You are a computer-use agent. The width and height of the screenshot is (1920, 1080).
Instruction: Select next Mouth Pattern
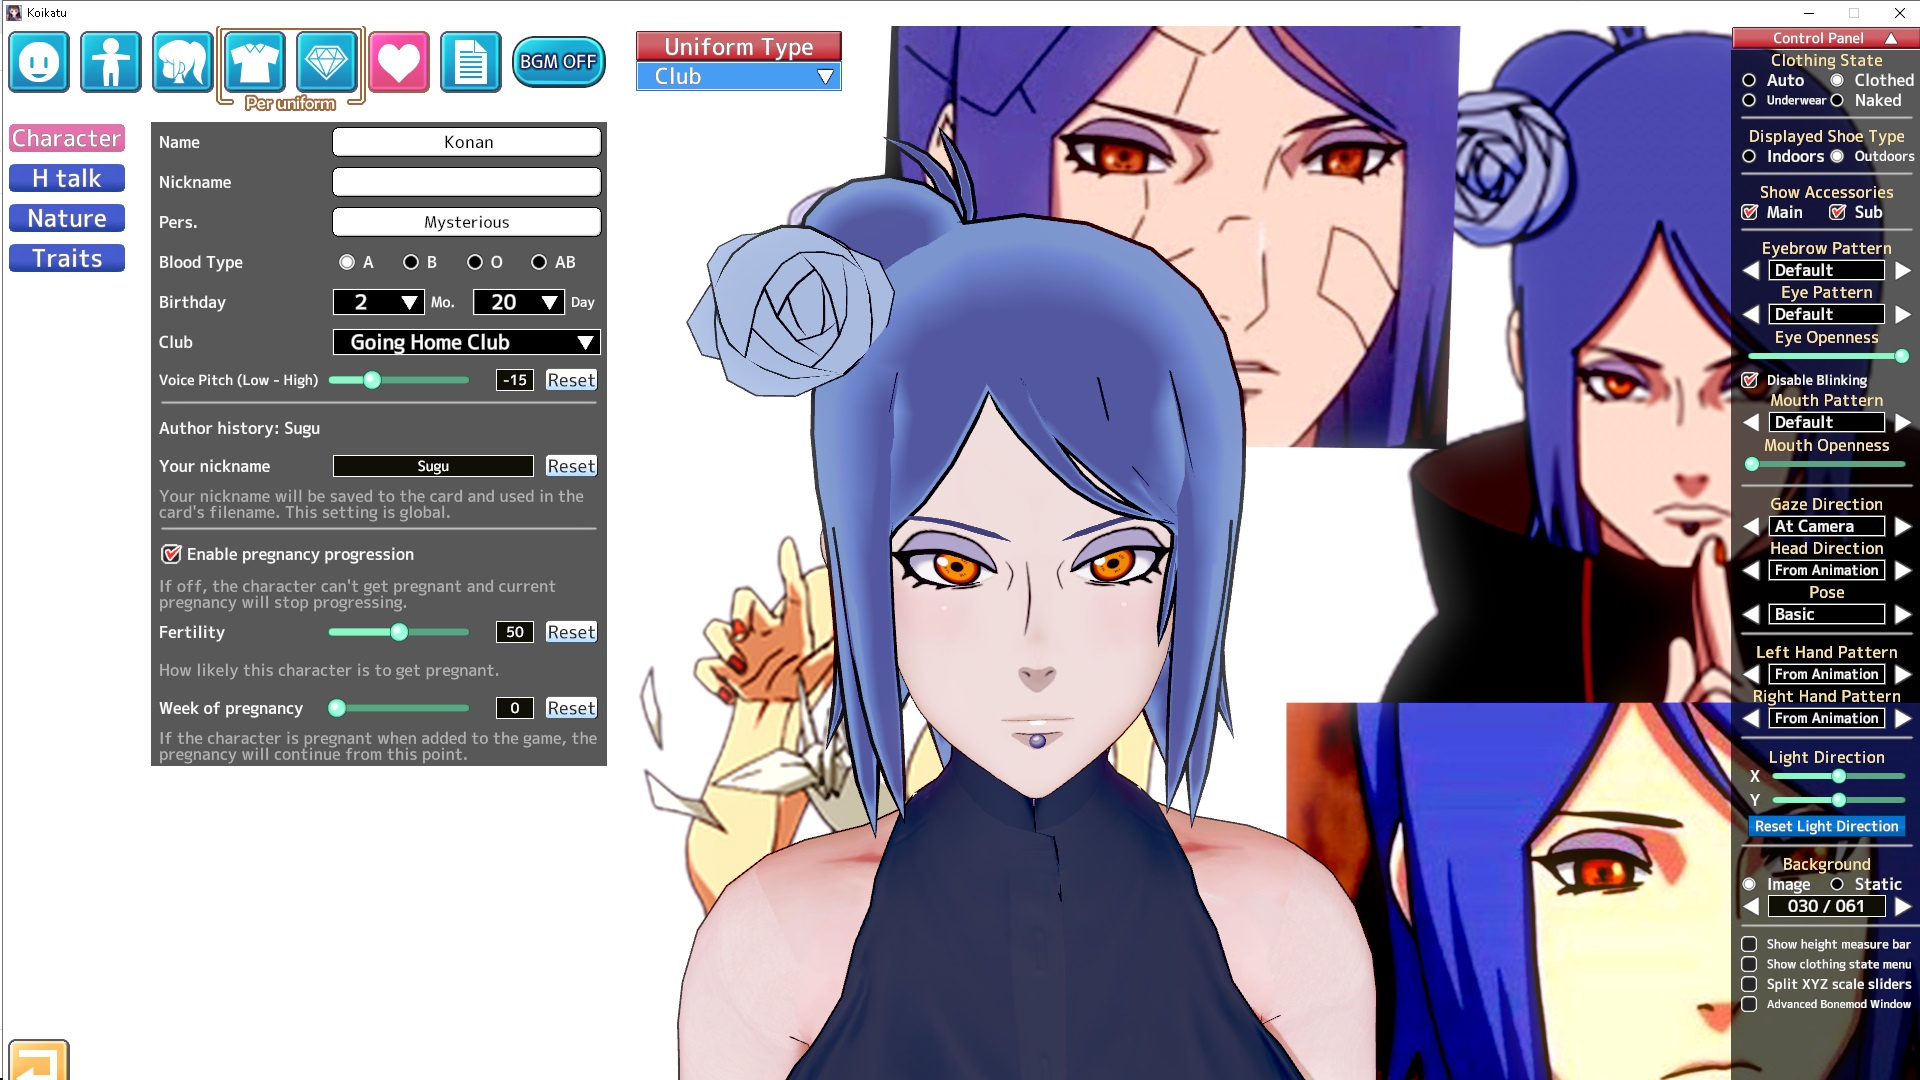(x=1902, y=422)
